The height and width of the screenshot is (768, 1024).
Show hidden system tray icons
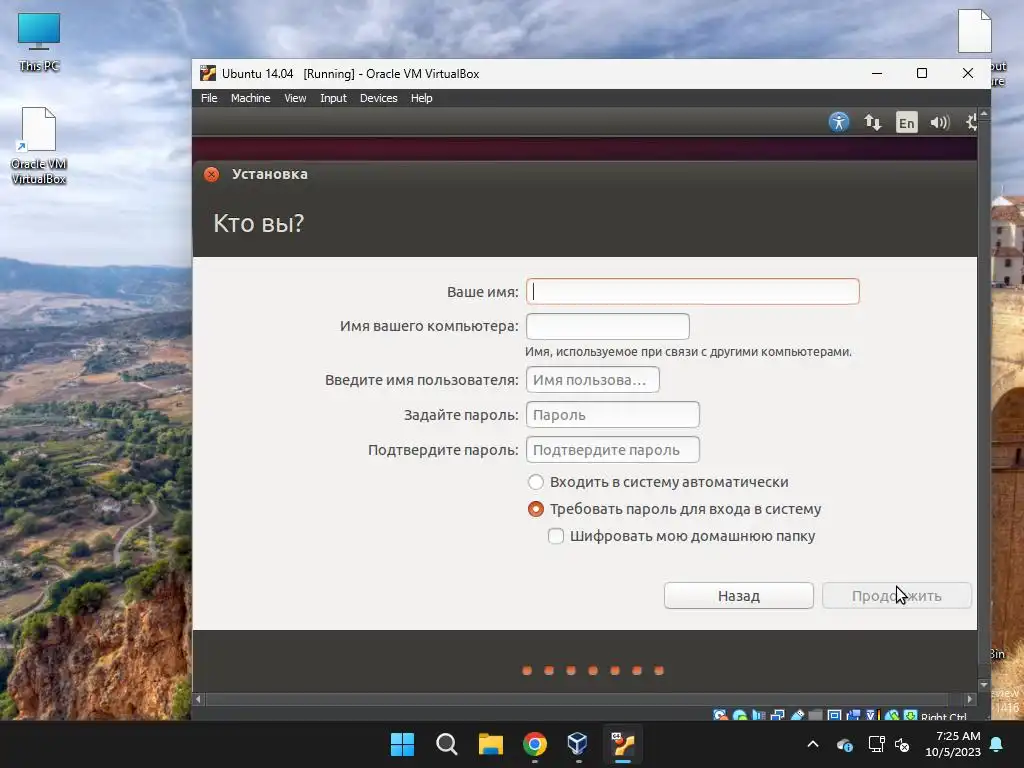coord(813,744)
